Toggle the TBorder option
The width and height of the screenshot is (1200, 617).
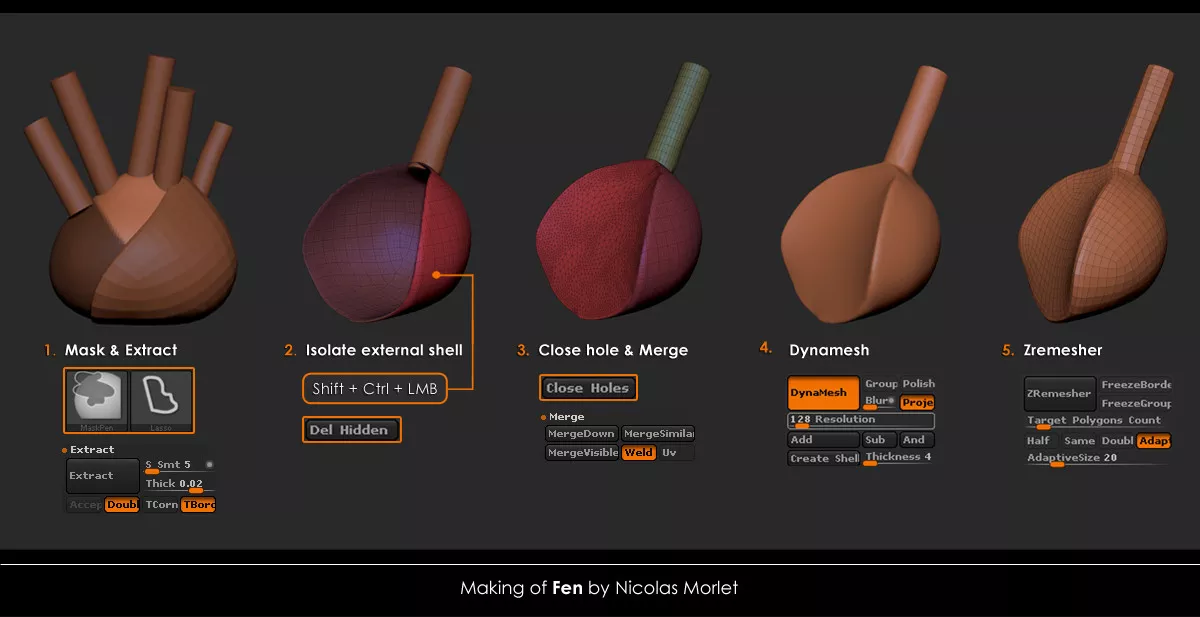[197, 505]
